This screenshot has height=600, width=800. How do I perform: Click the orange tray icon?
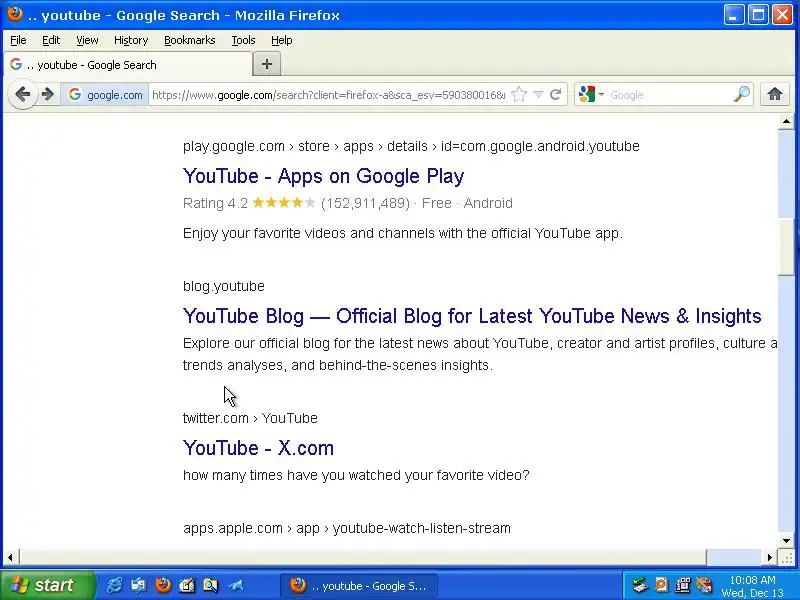(661, 585)
